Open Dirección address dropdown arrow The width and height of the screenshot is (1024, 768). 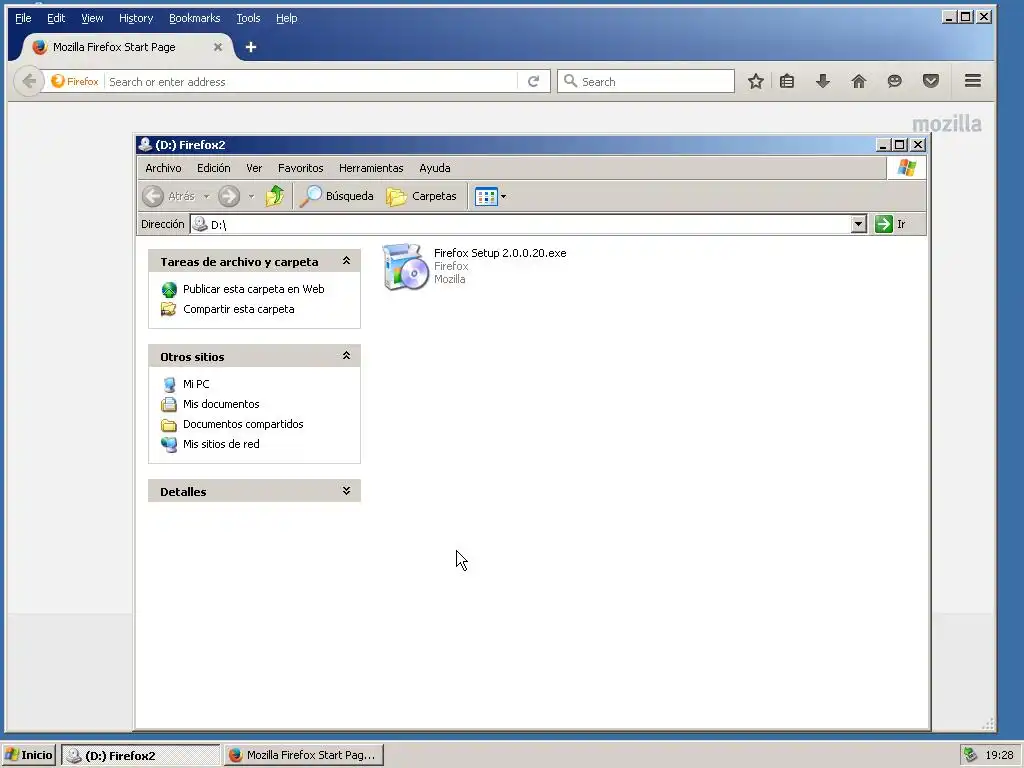pos(859,224)
